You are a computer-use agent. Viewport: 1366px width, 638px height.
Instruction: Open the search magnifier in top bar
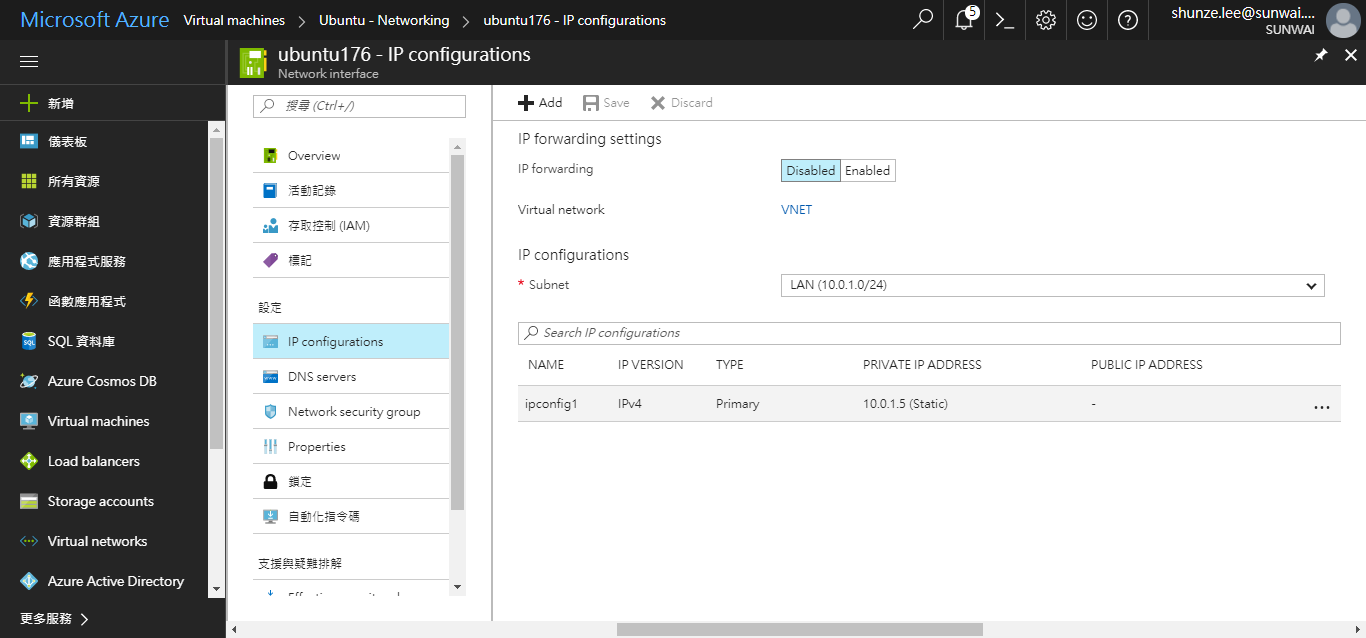[923, 20]
